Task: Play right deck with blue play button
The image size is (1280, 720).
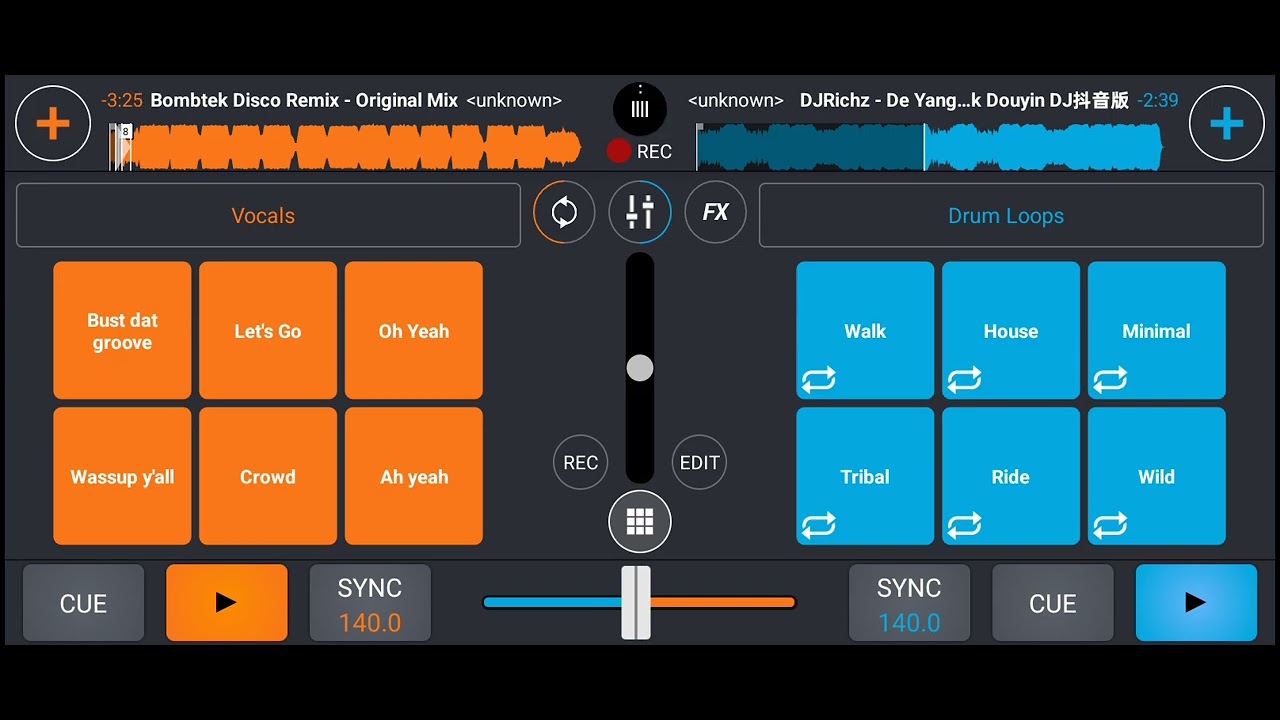Action: click(x=1196, y=603)
